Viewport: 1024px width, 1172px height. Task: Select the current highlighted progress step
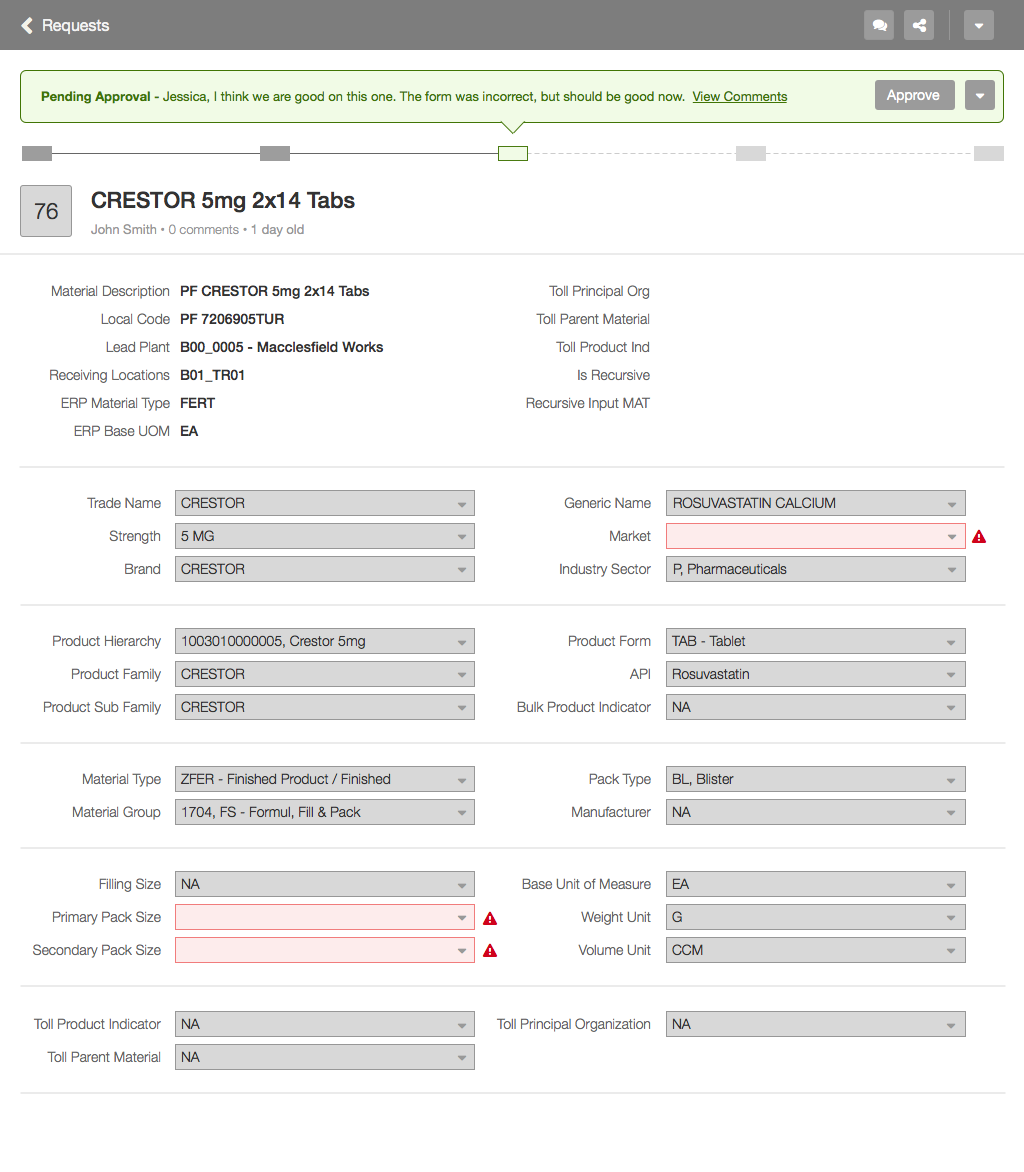[x=513, y=153]
